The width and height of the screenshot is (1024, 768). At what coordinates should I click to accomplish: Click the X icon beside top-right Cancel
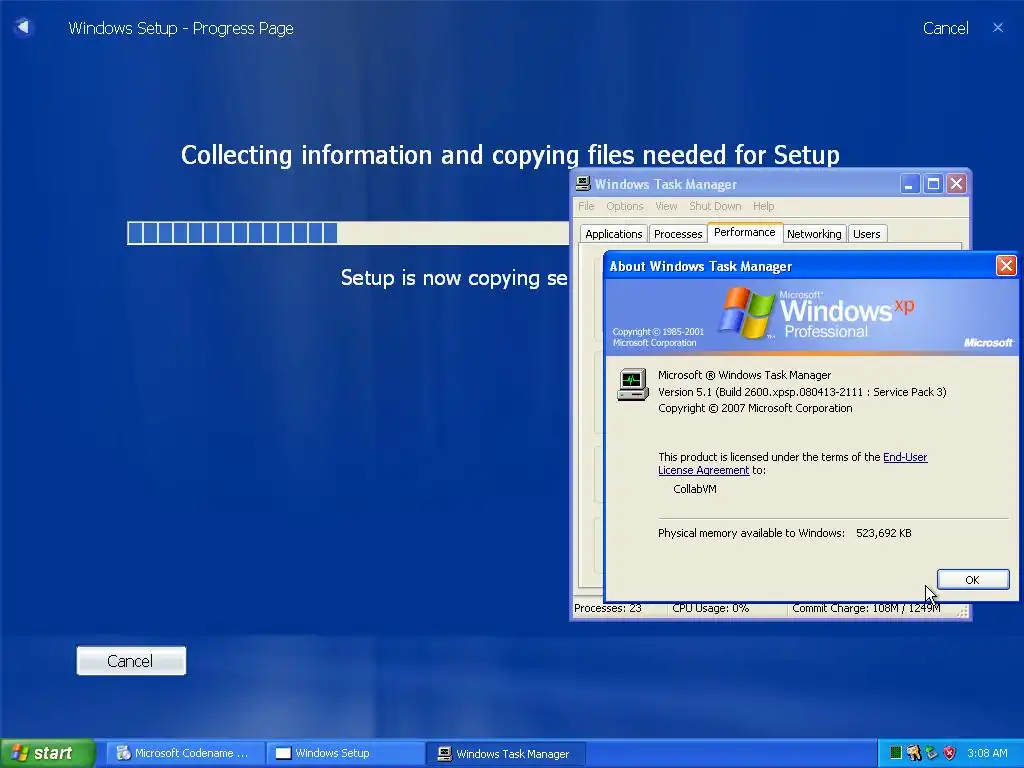pyautogui.click(x=998, y=27)
